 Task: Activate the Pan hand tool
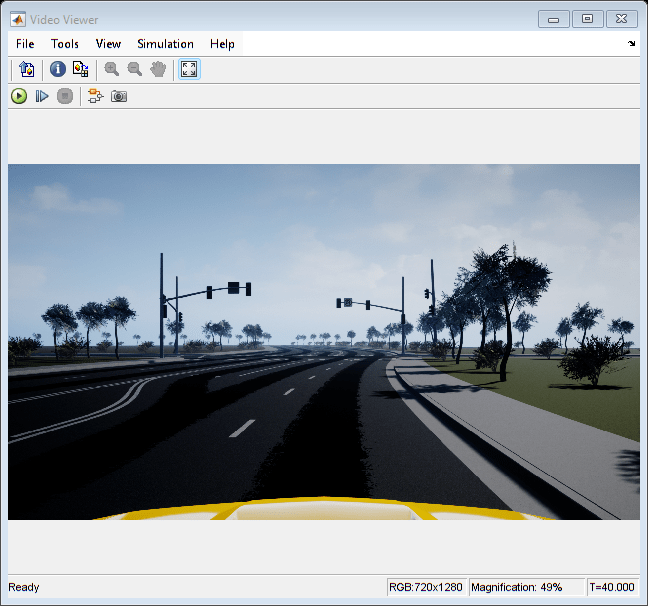pyautogui.click(x=157, y=69)
